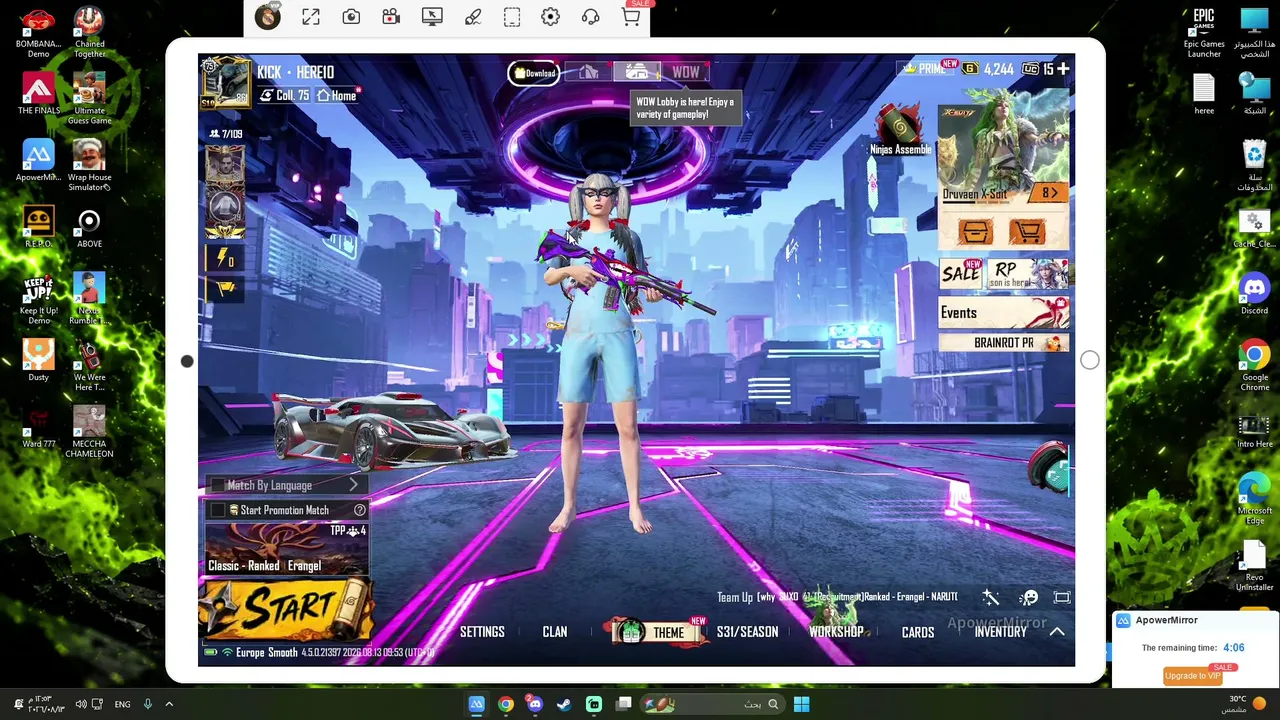Click the Team Up recruitment chat message
The width and height of the screenshot is (1280, 720).
[x=837, y=597]
